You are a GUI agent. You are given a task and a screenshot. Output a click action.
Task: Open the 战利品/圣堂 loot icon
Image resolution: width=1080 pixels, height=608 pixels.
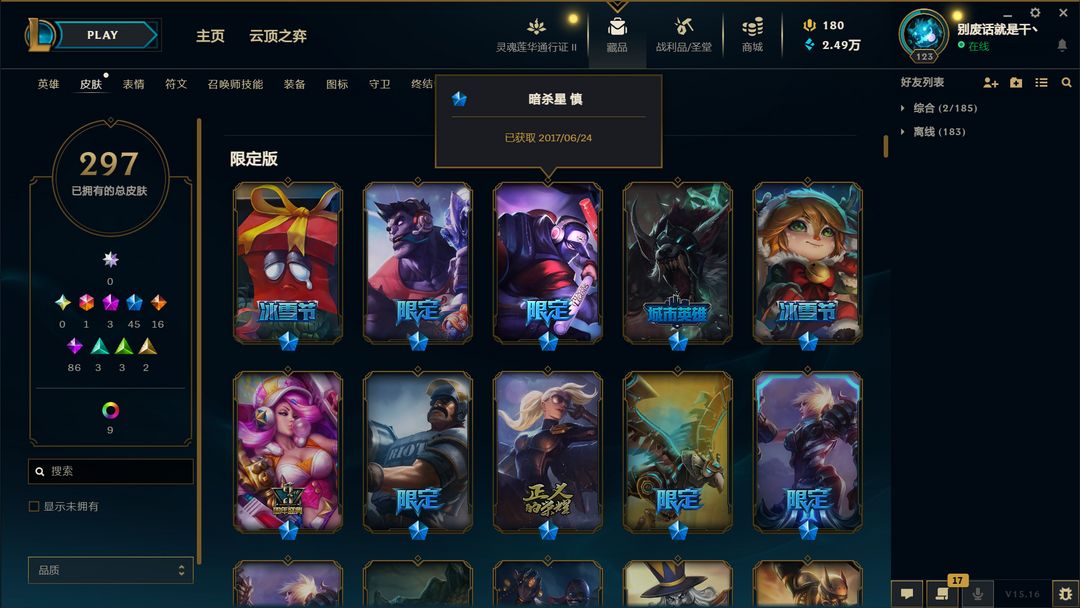tap(683, 28)
